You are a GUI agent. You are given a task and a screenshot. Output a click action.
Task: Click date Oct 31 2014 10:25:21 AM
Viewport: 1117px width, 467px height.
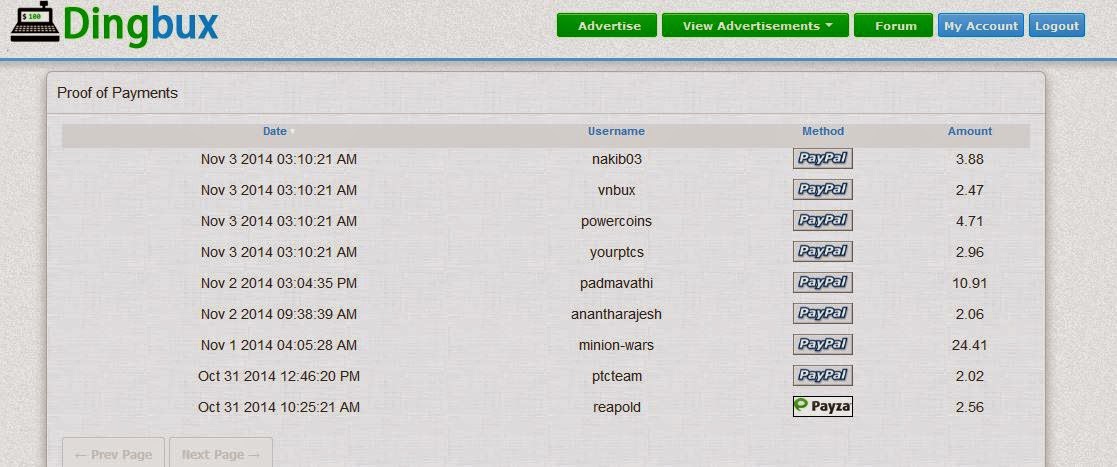tap(279, 407)
